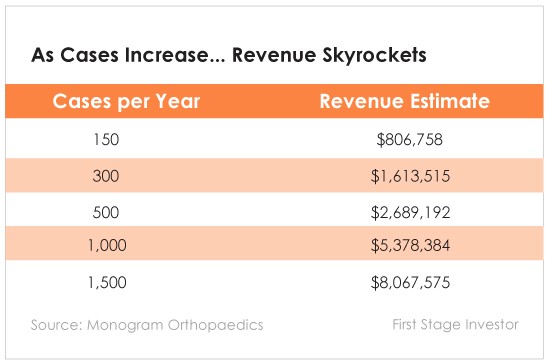Select the 'Revenue Estimate' column header

(404, 101)
